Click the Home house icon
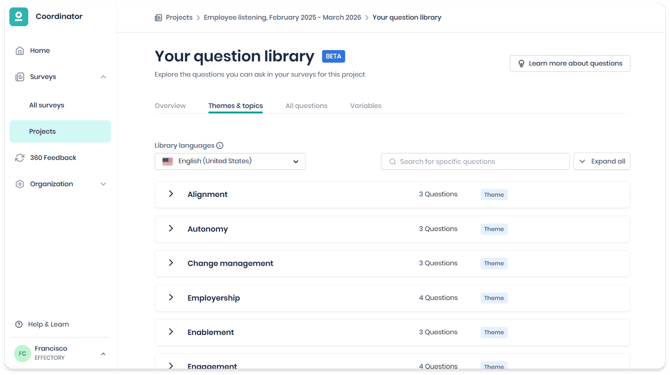Viewport: 670px width, 375px height. click(20, 50)
